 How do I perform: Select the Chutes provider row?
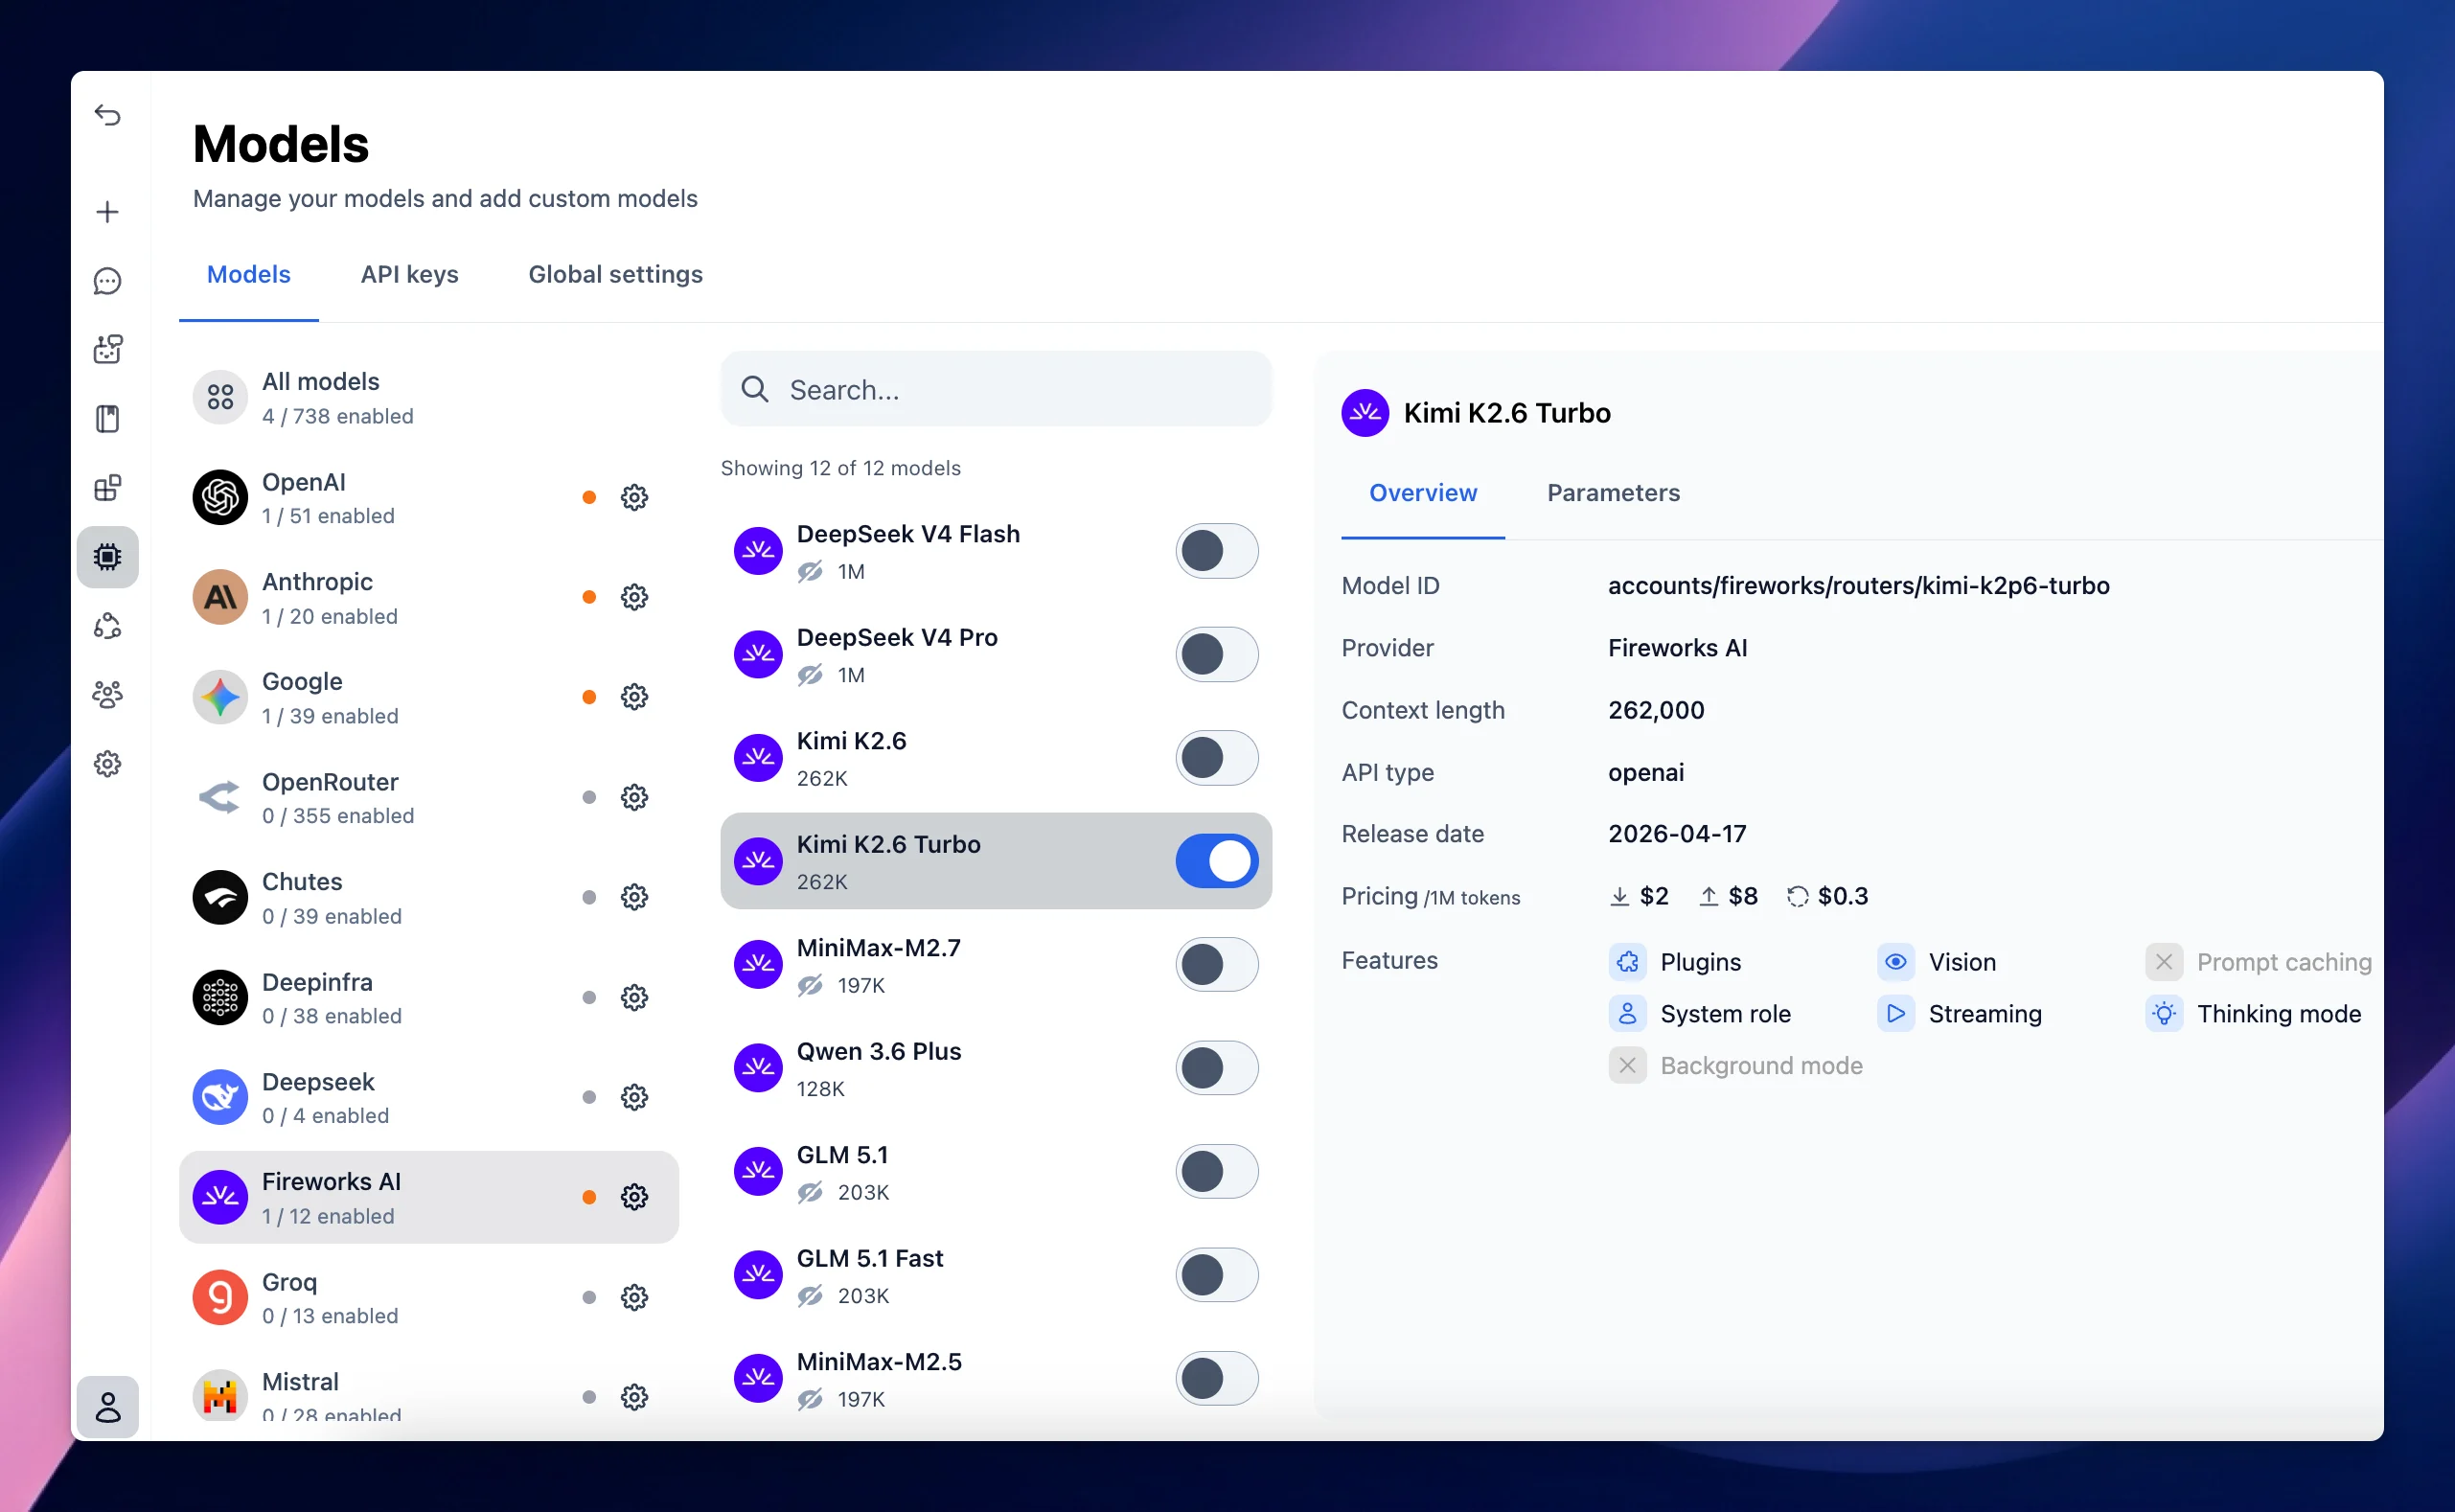tap(428, 897)
